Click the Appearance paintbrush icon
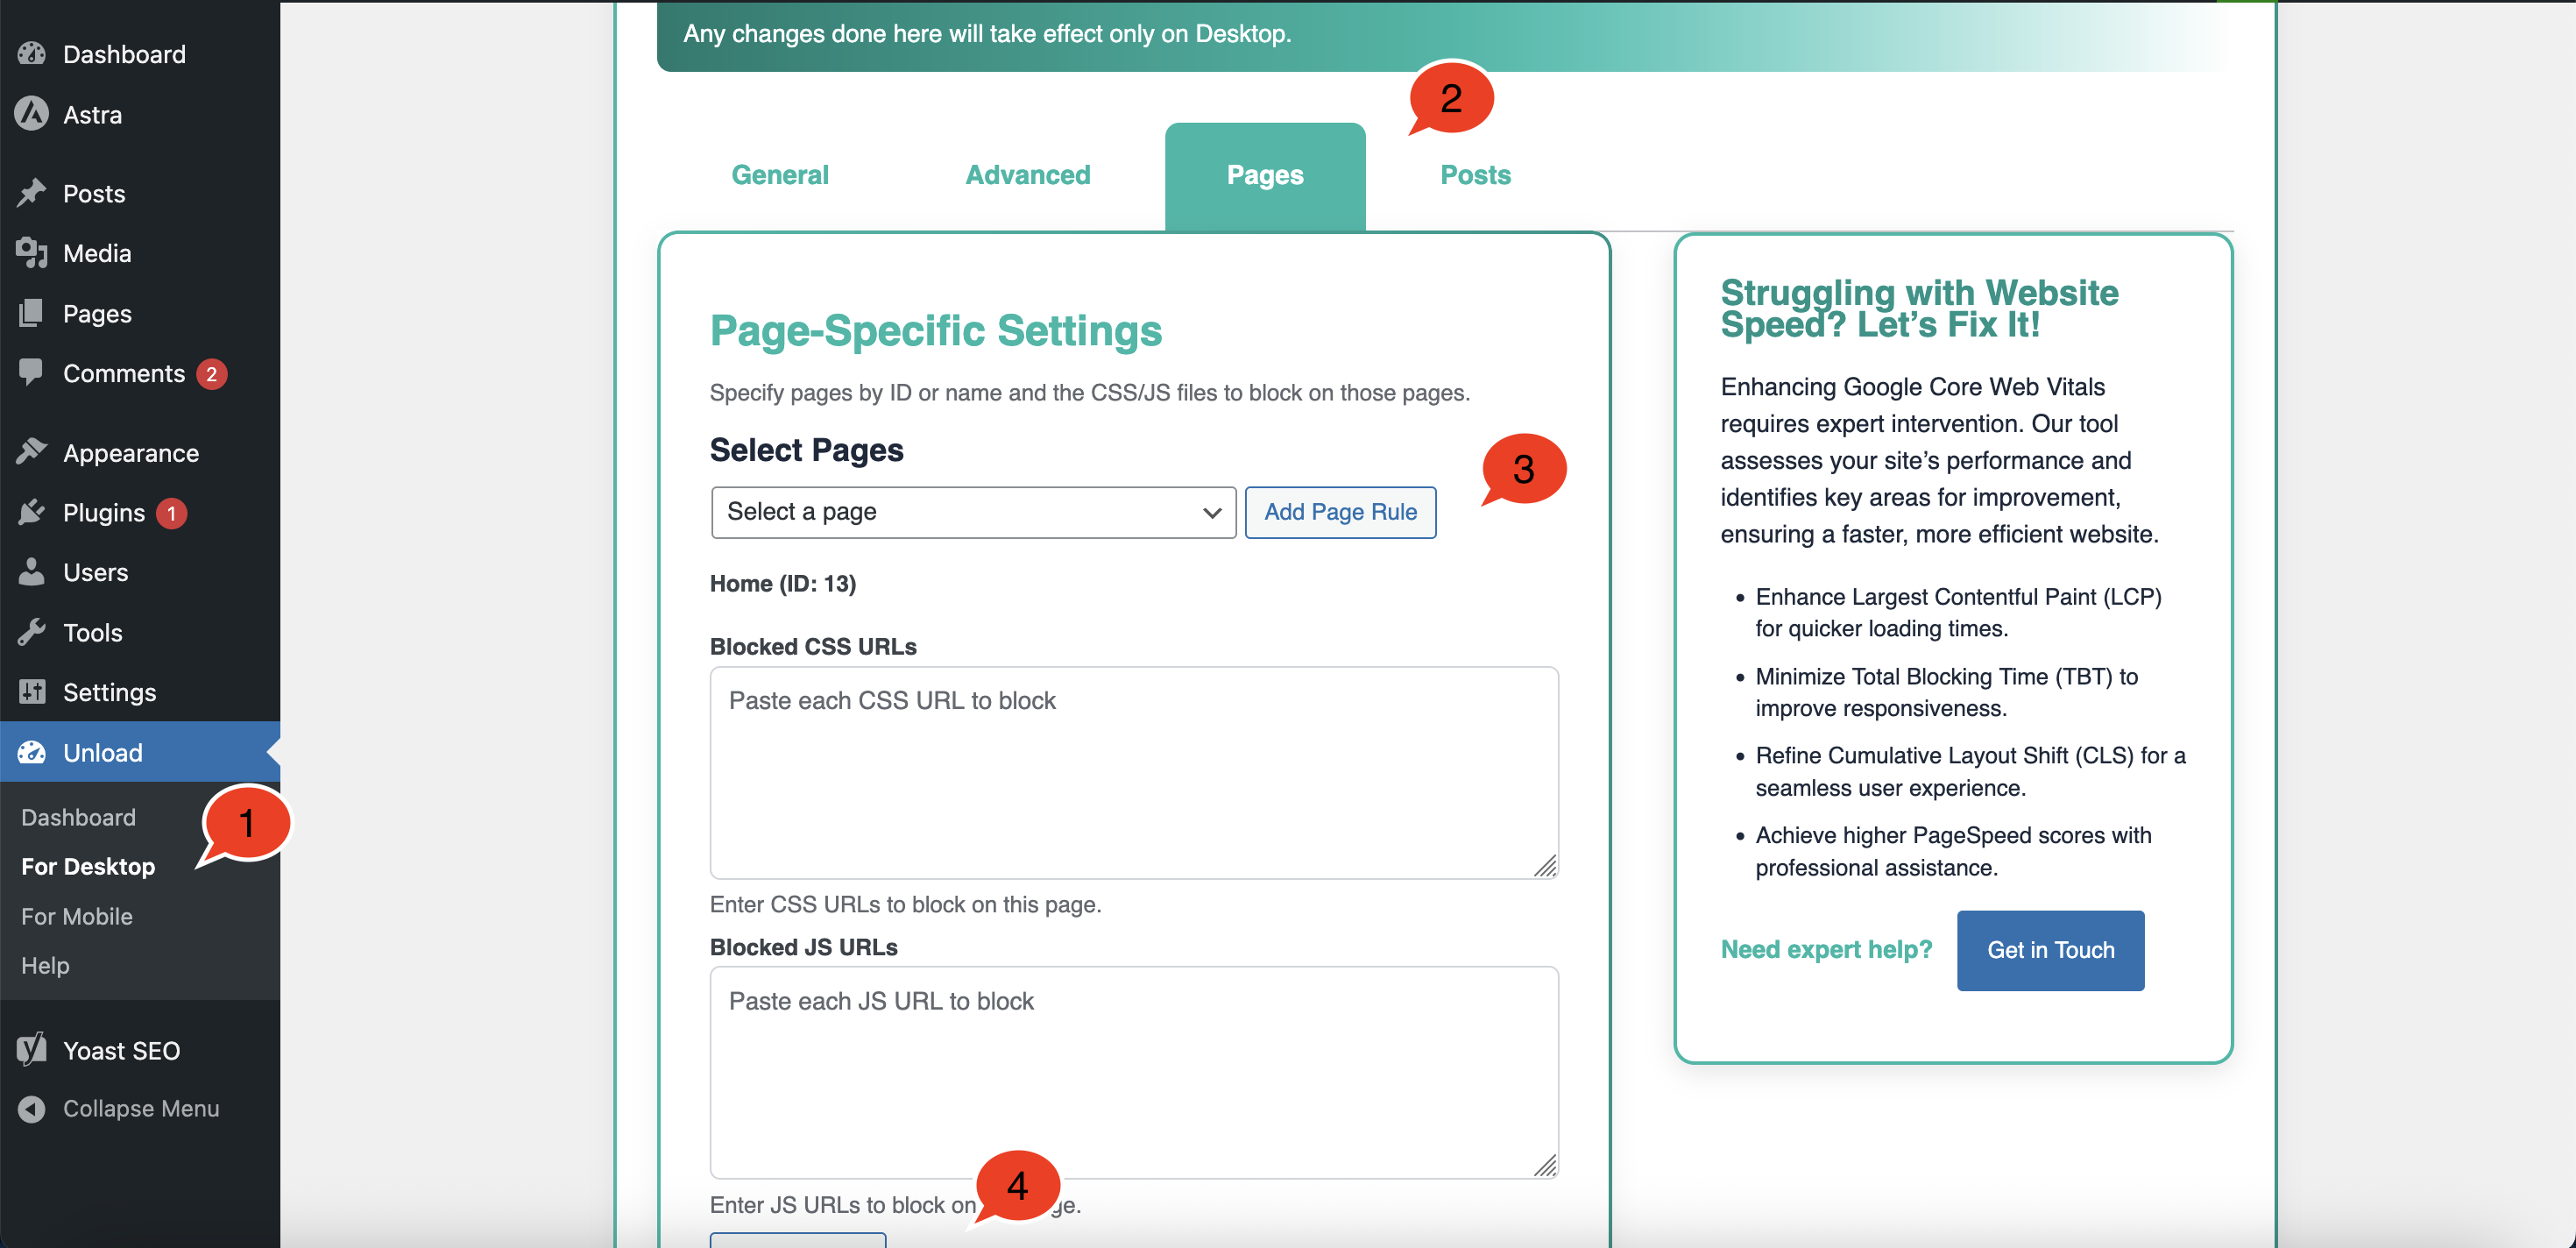Screen dimensions: 2576x1248 click(31, 452)
